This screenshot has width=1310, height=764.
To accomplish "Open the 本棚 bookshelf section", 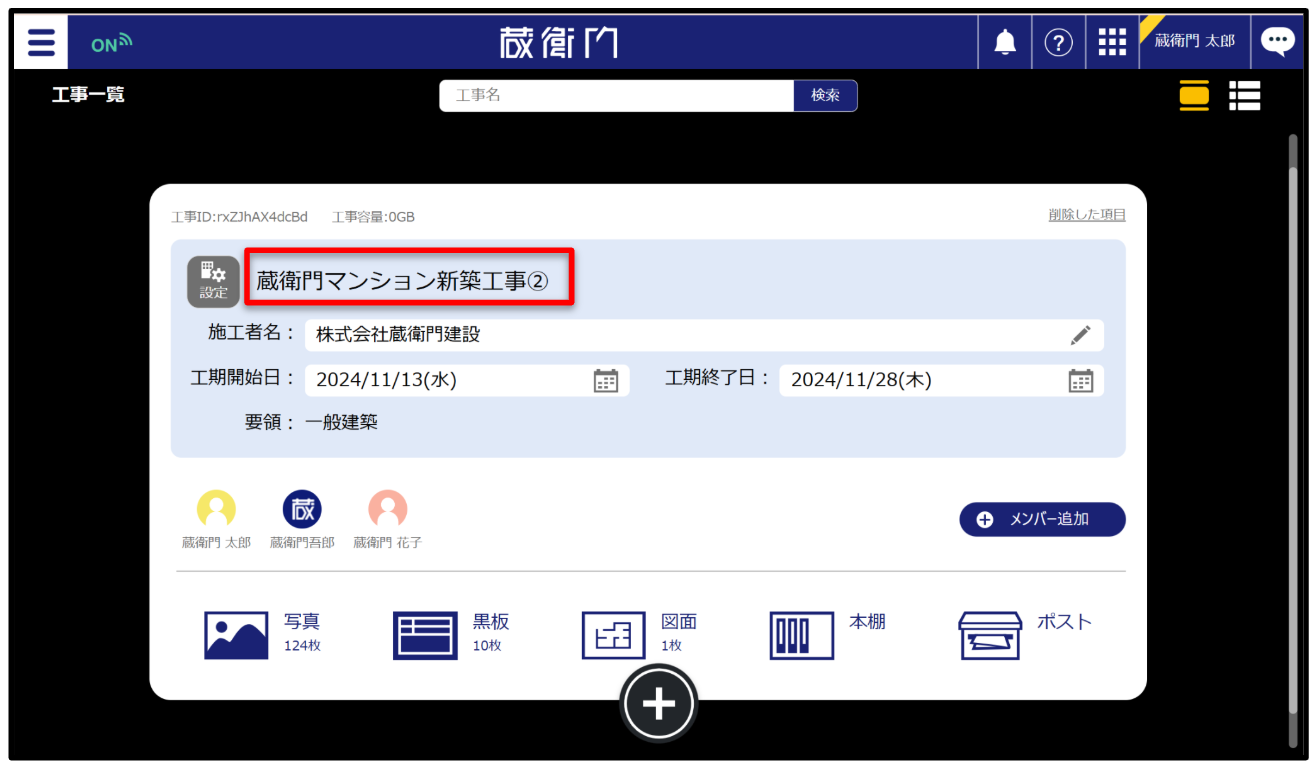I will click(801, 635).
